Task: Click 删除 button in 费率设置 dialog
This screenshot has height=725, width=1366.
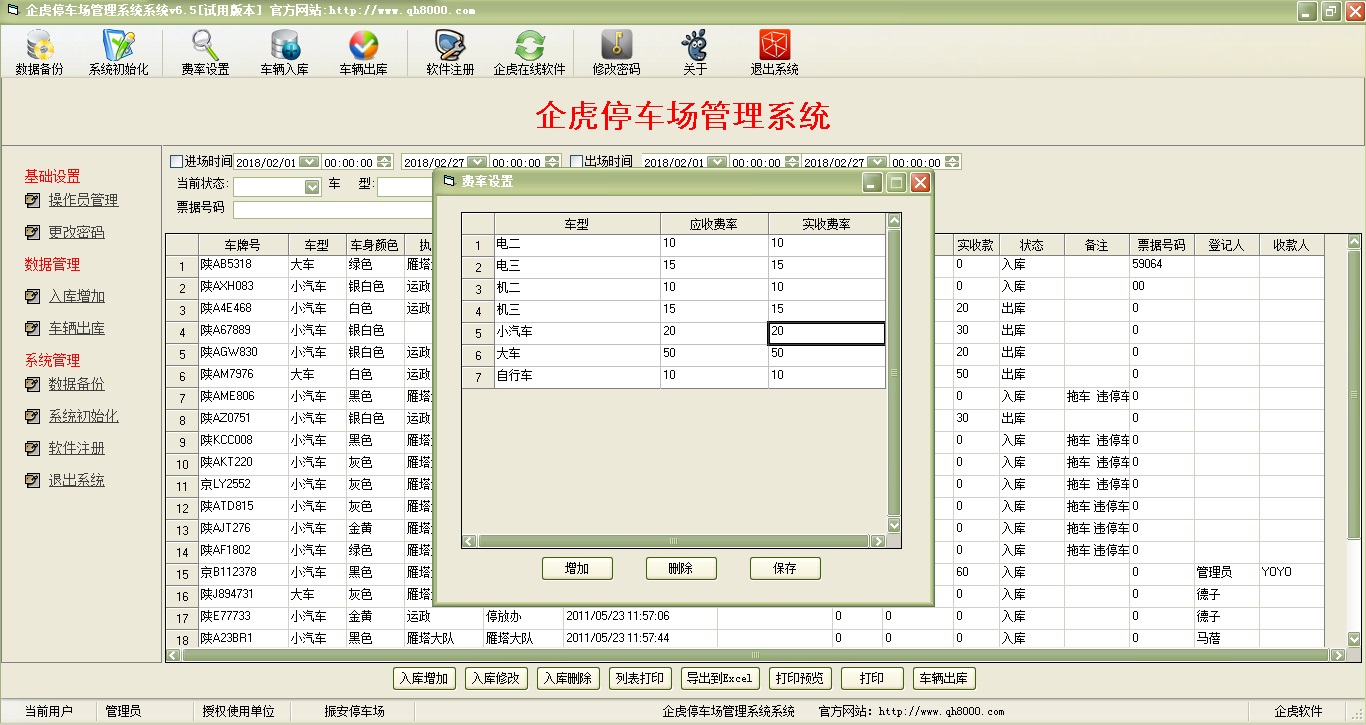Action: pos(681,568)
